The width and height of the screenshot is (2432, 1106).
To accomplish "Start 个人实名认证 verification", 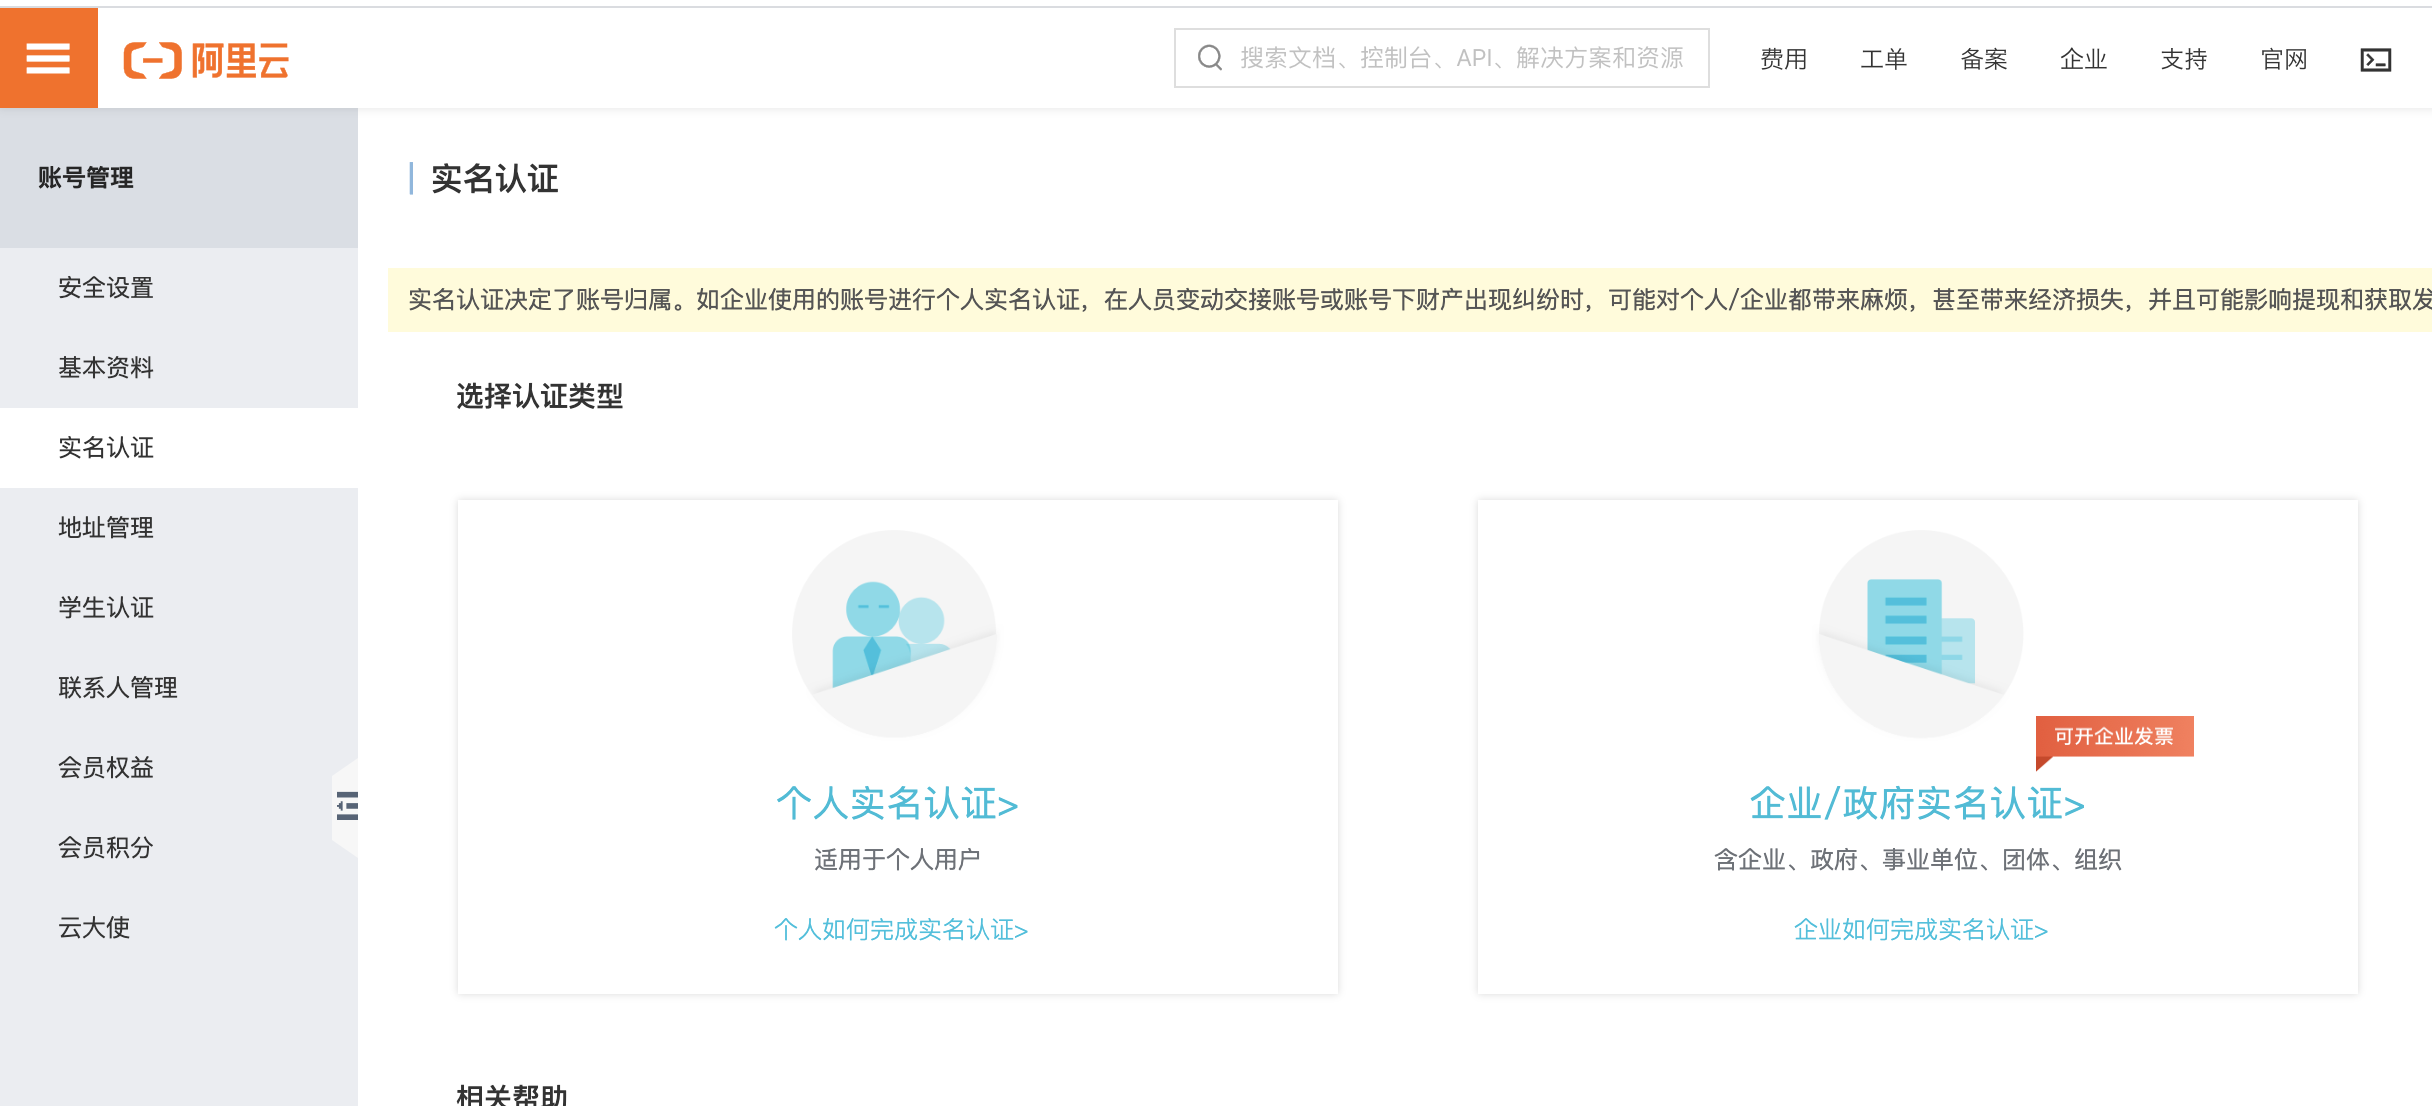I will [x=897, y=804].
